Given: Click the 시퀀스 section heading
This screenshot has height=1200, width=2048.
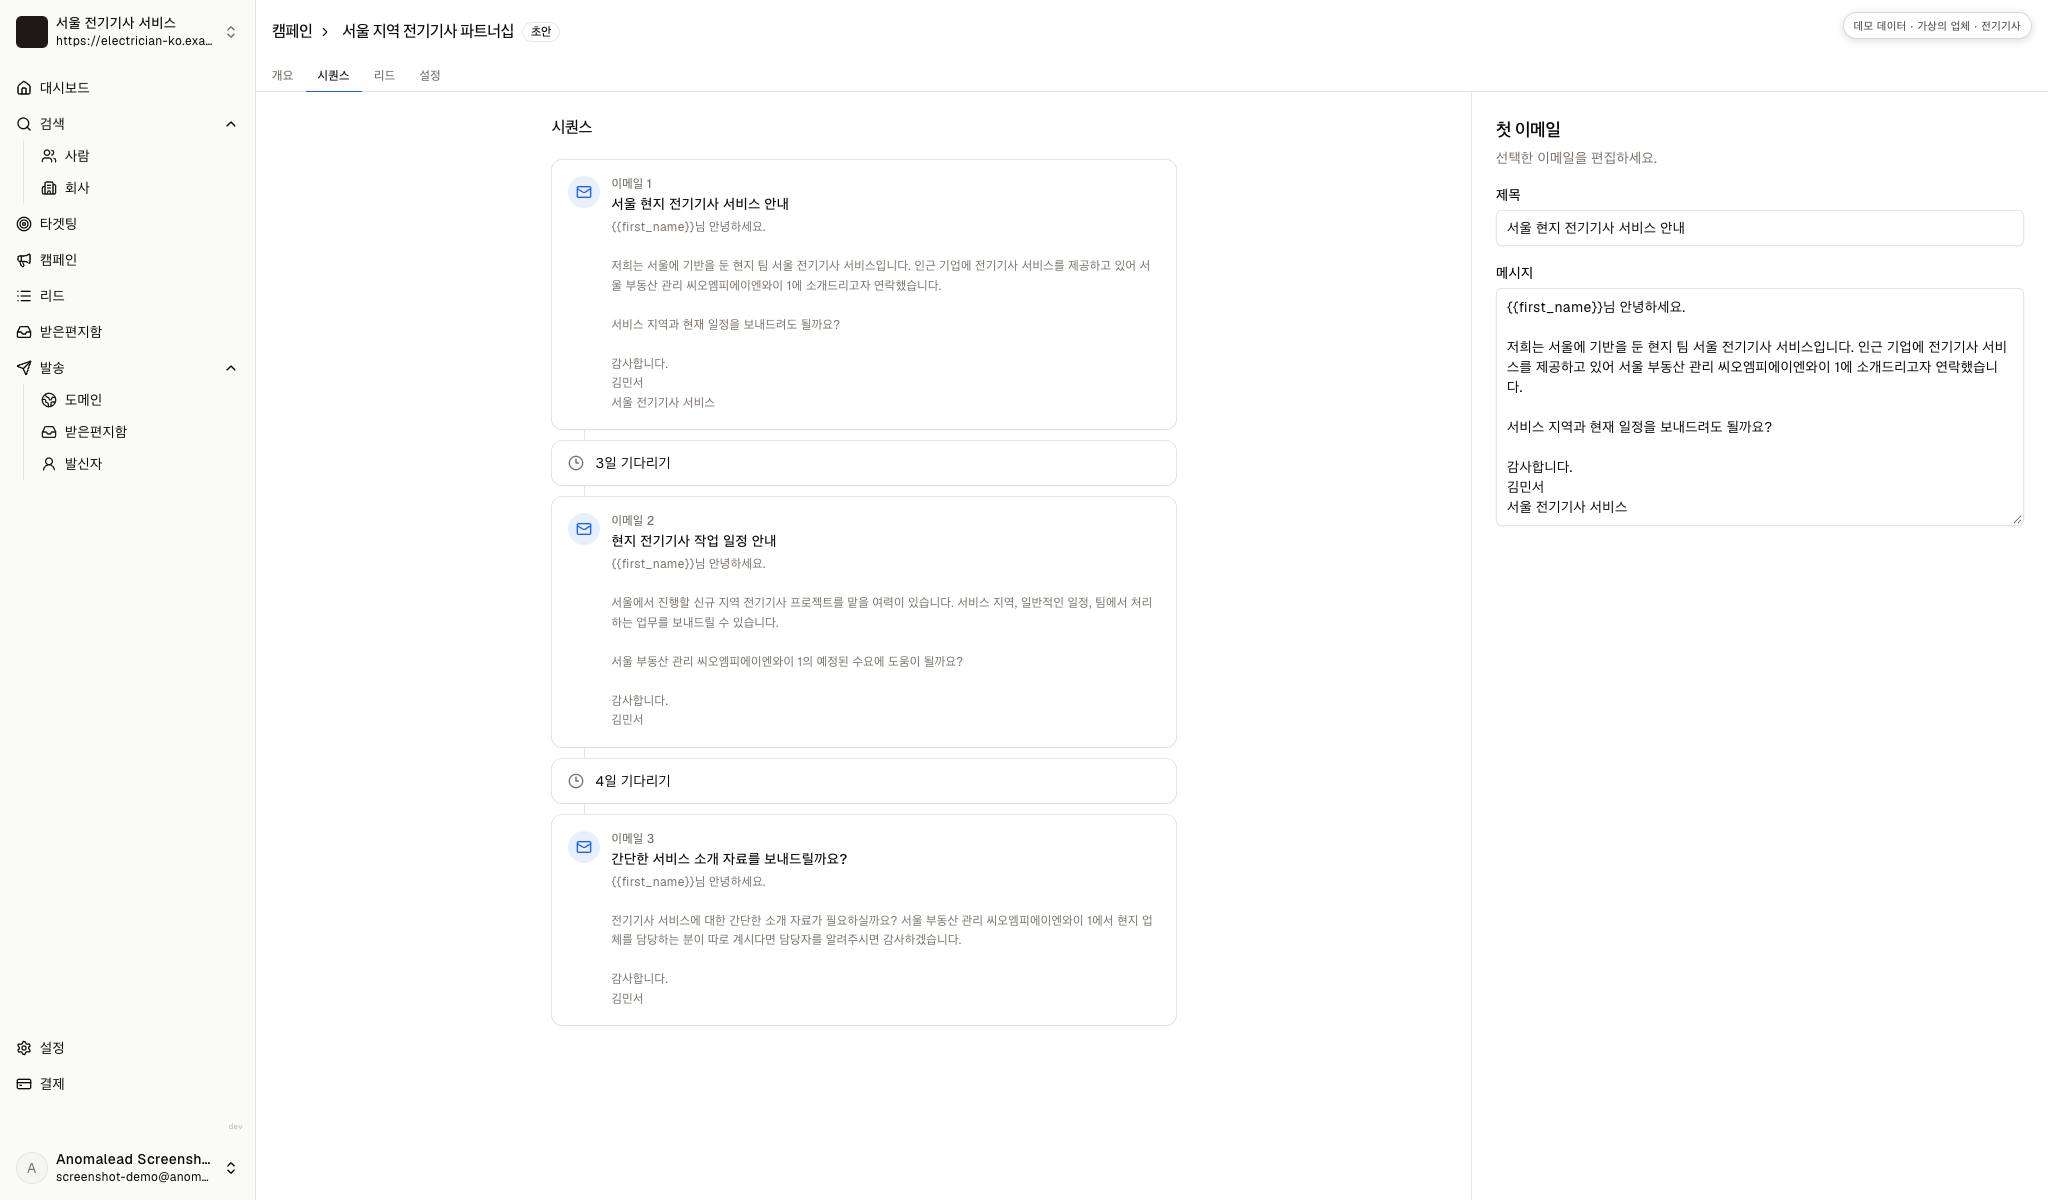Looking at the screenshot, I should tap(572, 127).
